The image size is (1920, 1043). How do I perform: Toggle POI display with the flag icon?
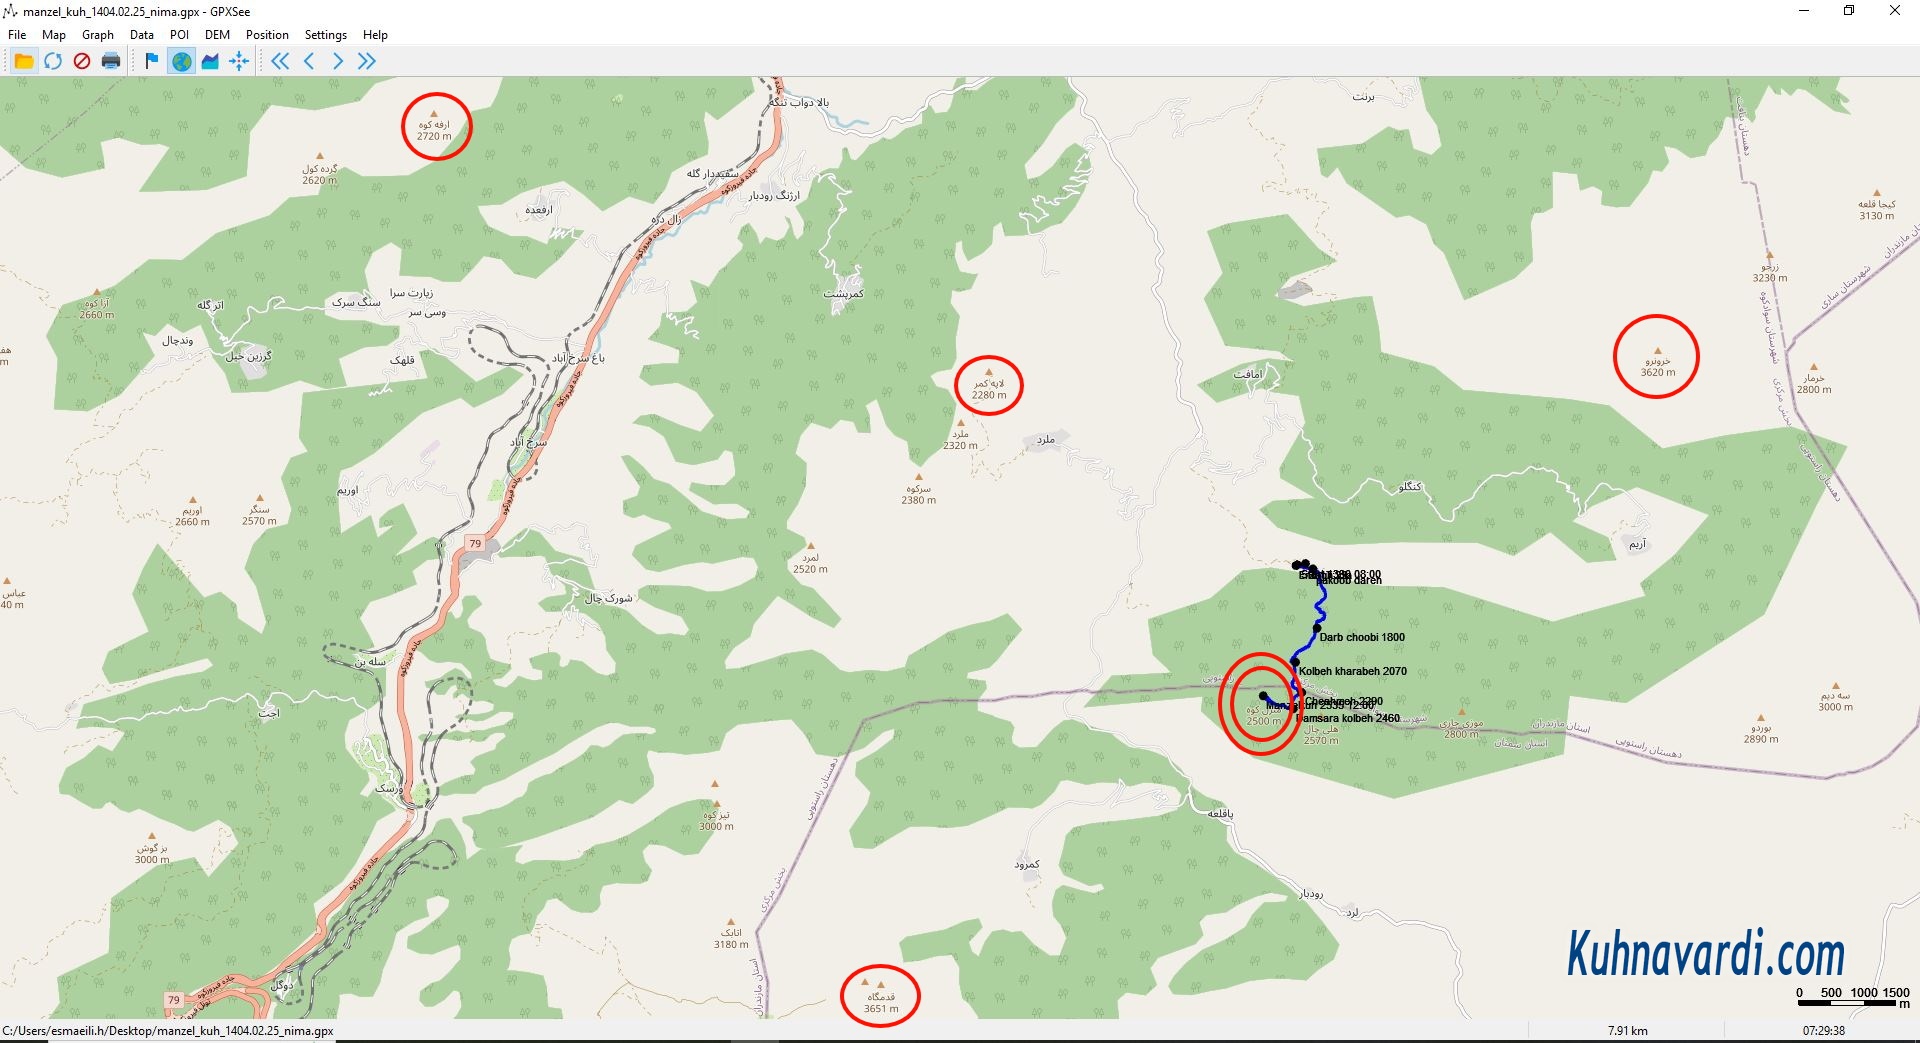tap(152, 61)
